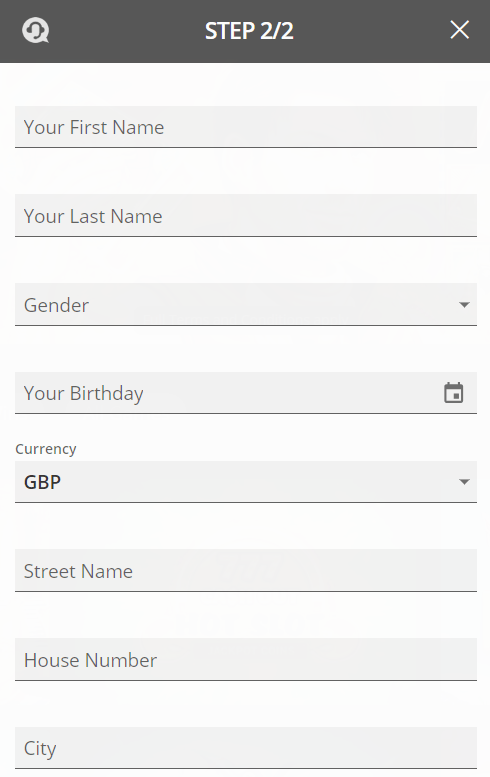Click the 'Street Name' placeholder text

[78, 571]
